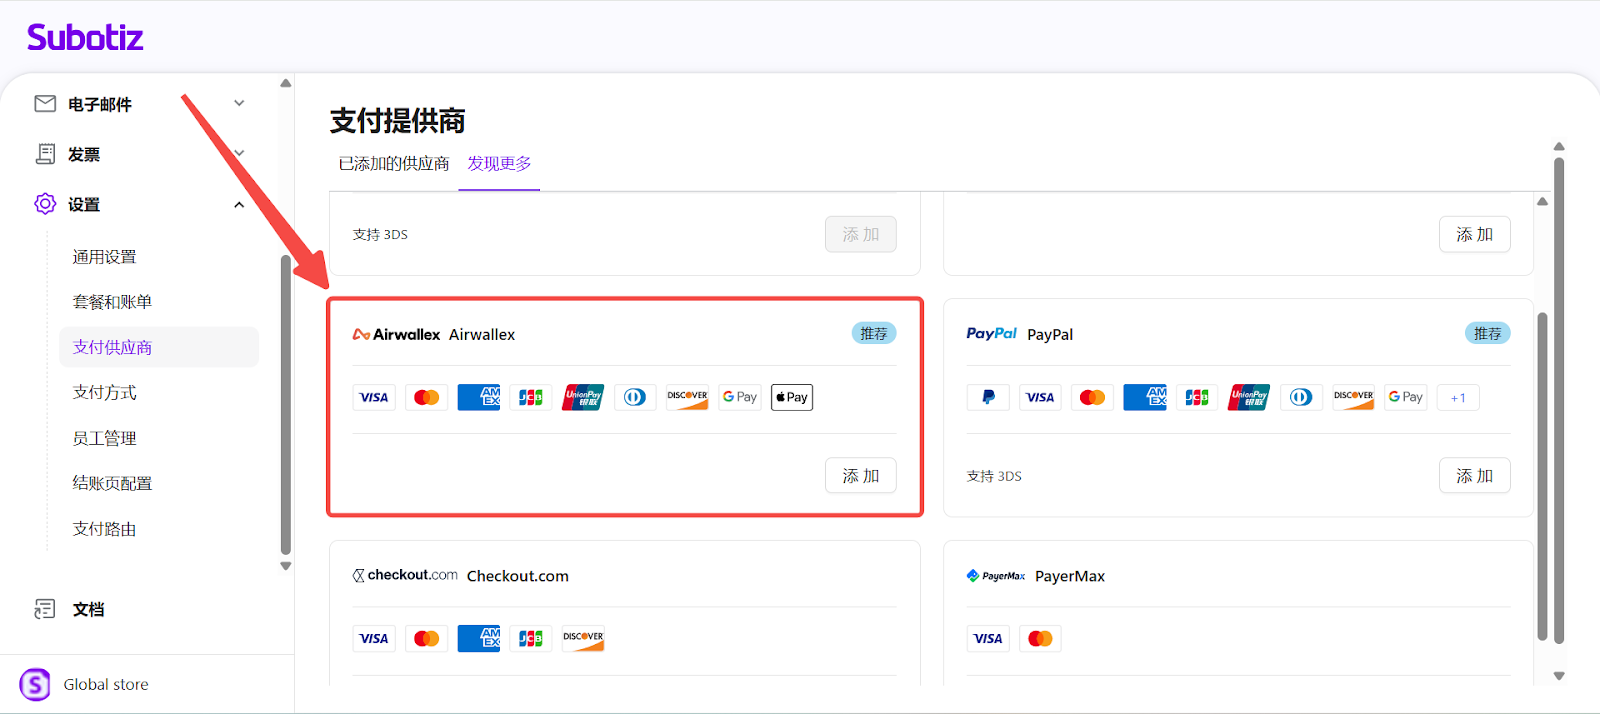Click the Google Pay icon under Airwallex
This screenshot has height=714, width=1600.
click(x=739, y=397)
